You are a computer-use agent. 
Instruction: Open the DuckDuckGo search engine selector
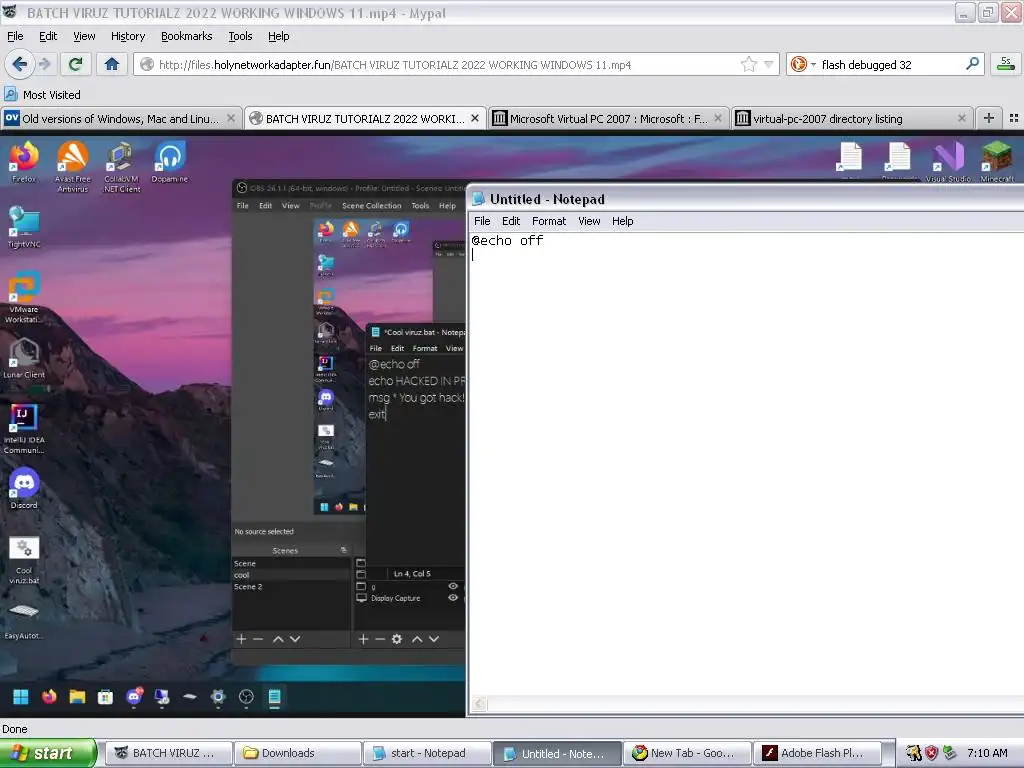[803, 64]
